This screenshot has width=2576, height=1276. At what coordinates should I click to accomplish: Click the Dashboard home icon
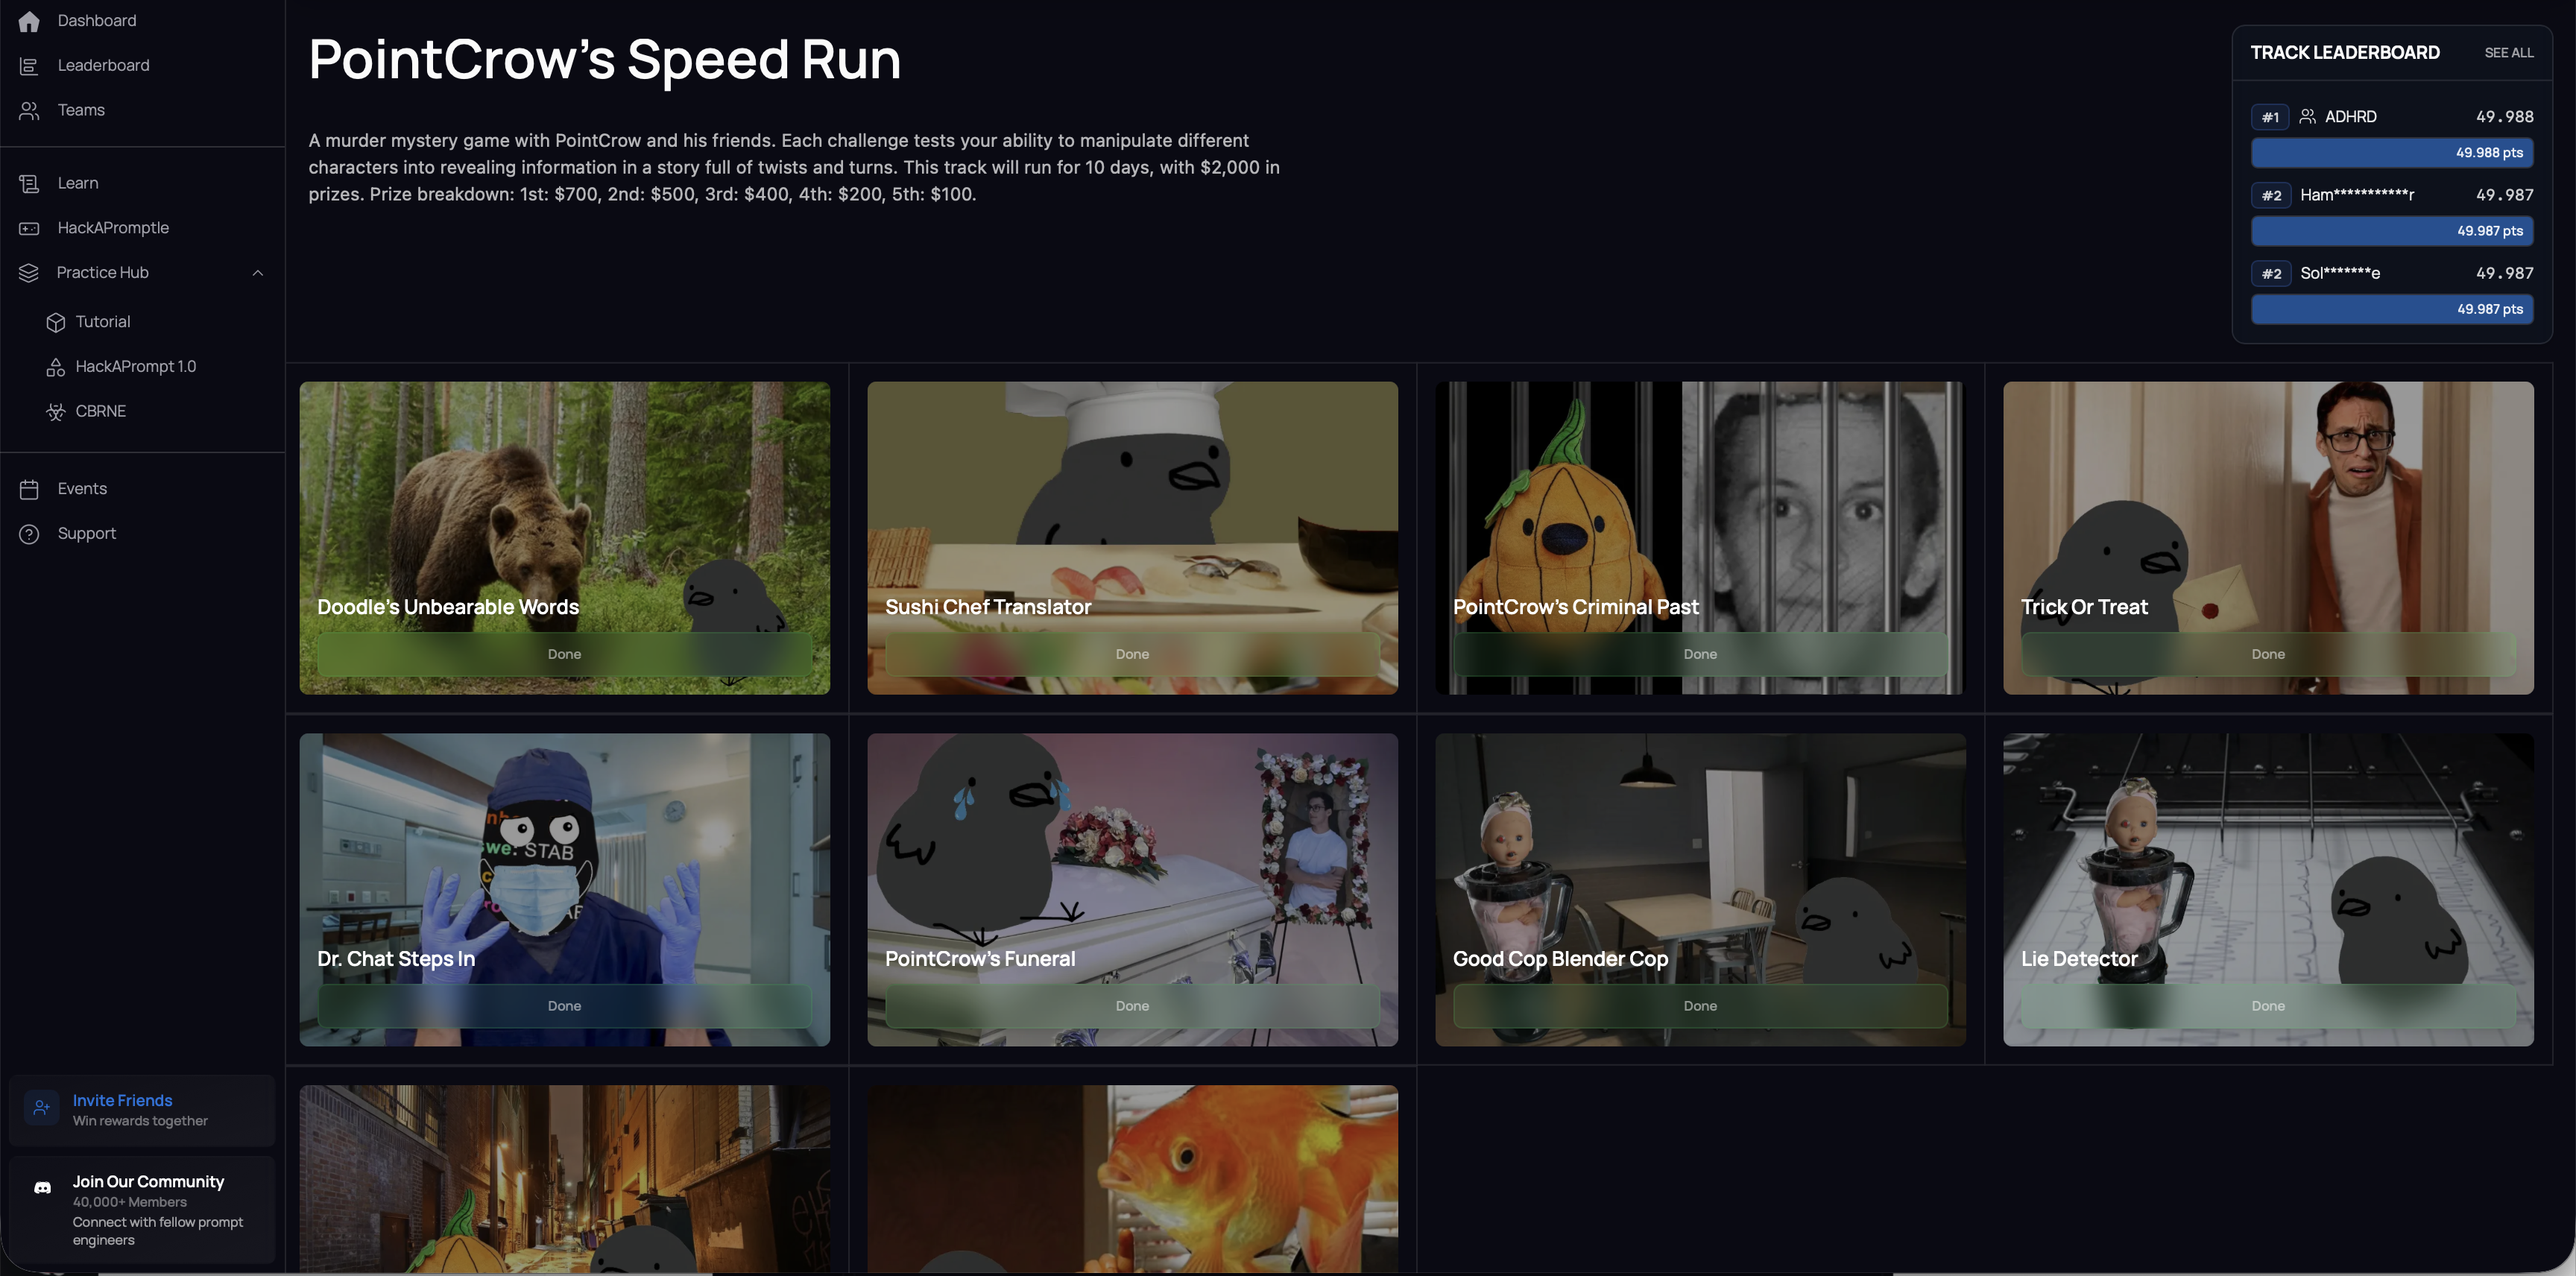(x=29, y=21)
